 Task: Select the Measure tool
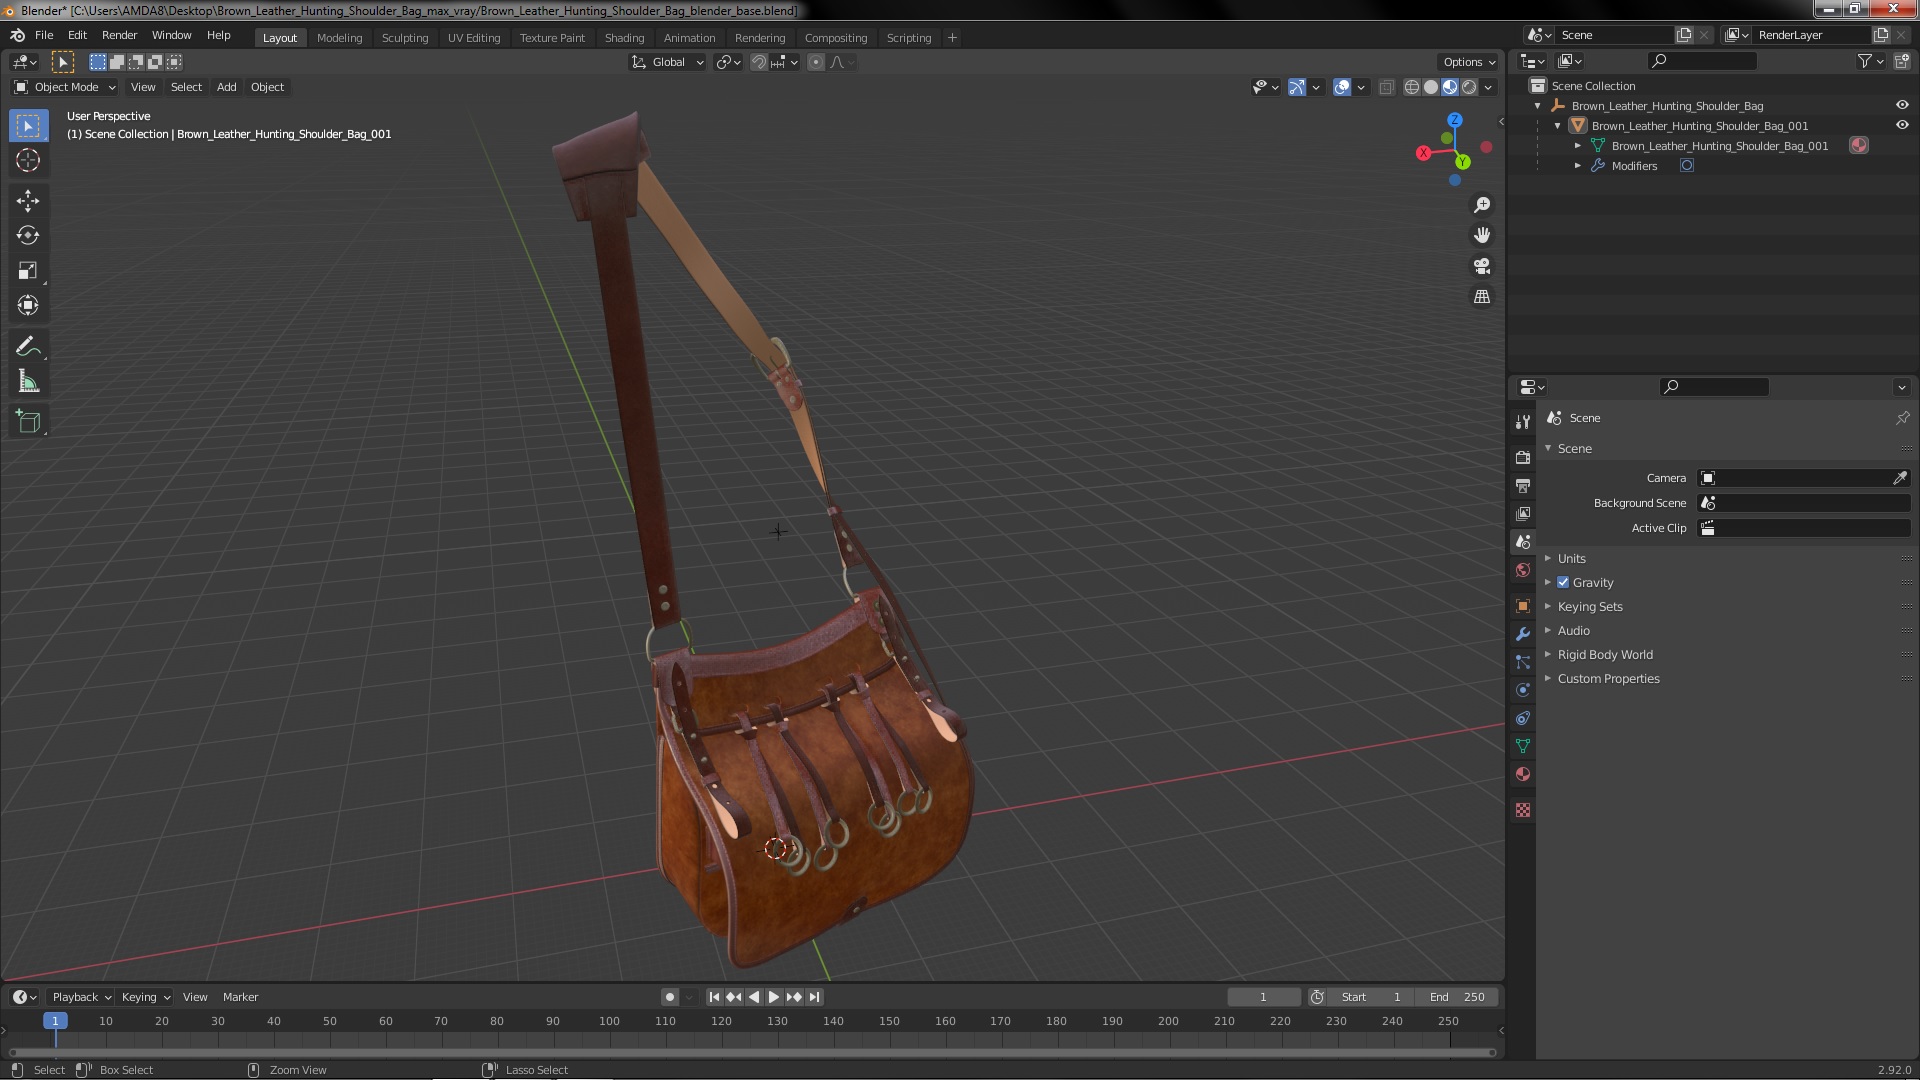point(28,382)
